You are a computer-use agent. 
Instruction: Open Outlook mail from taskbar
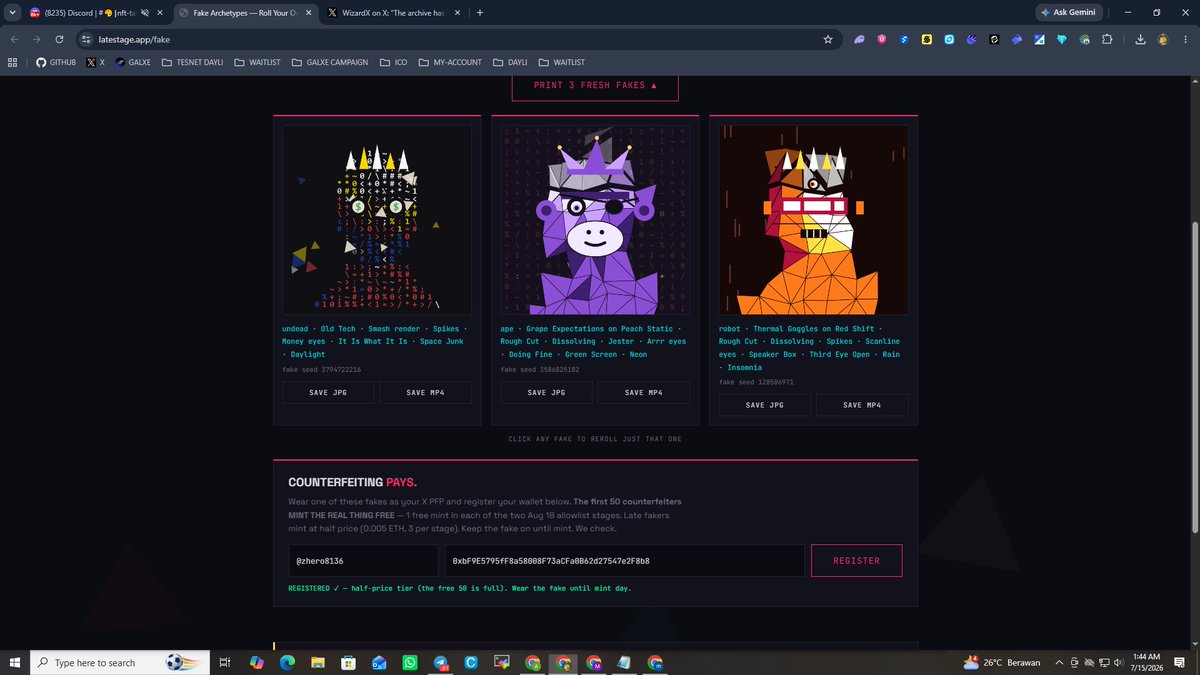click(x=379, y=662)
